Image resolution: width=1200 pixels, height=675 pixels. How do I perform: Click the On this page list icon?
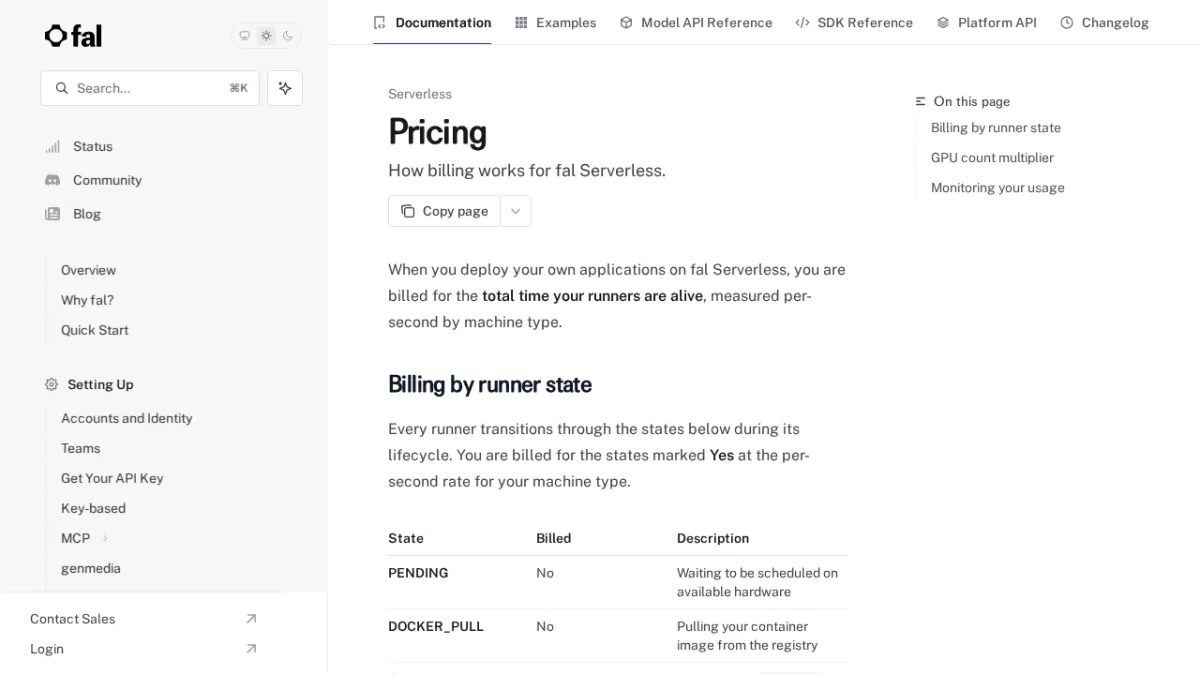tap(921, 102)
